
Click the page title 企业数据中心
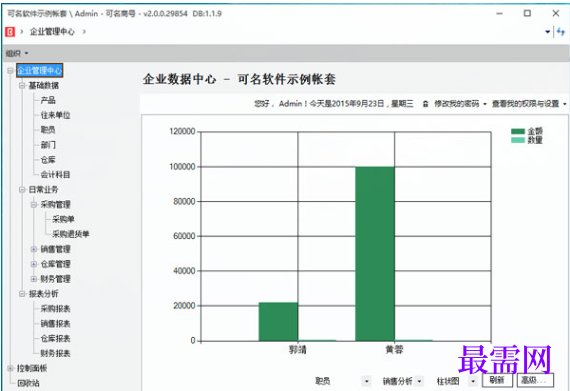click(x=180, y=79)
